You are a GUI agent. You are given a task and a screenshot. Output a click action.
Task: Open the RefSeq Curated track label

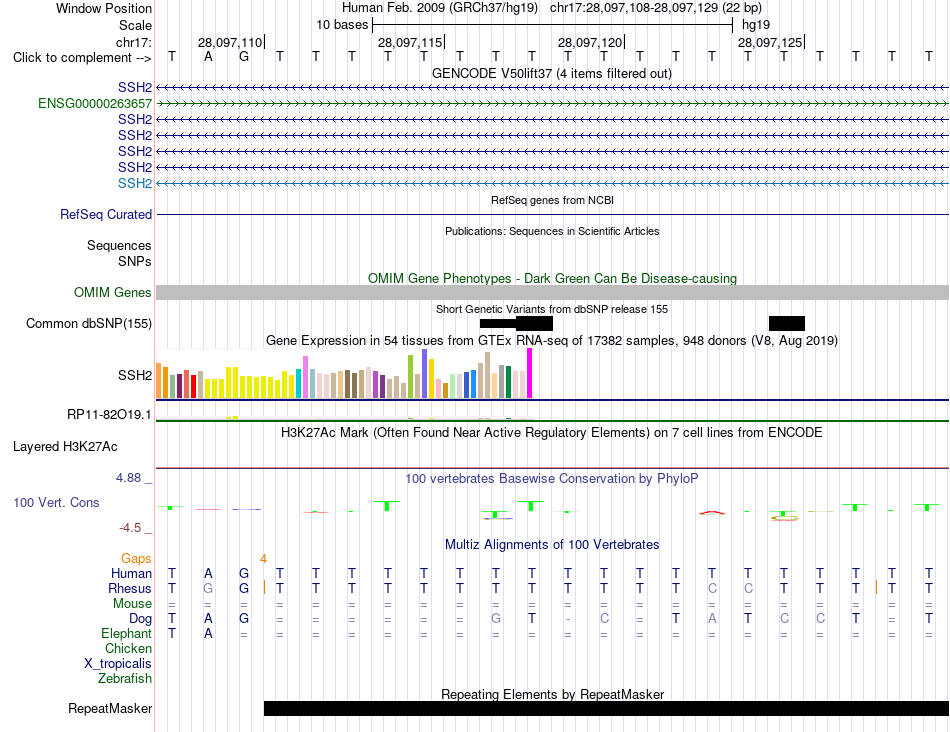pos(106,215)
